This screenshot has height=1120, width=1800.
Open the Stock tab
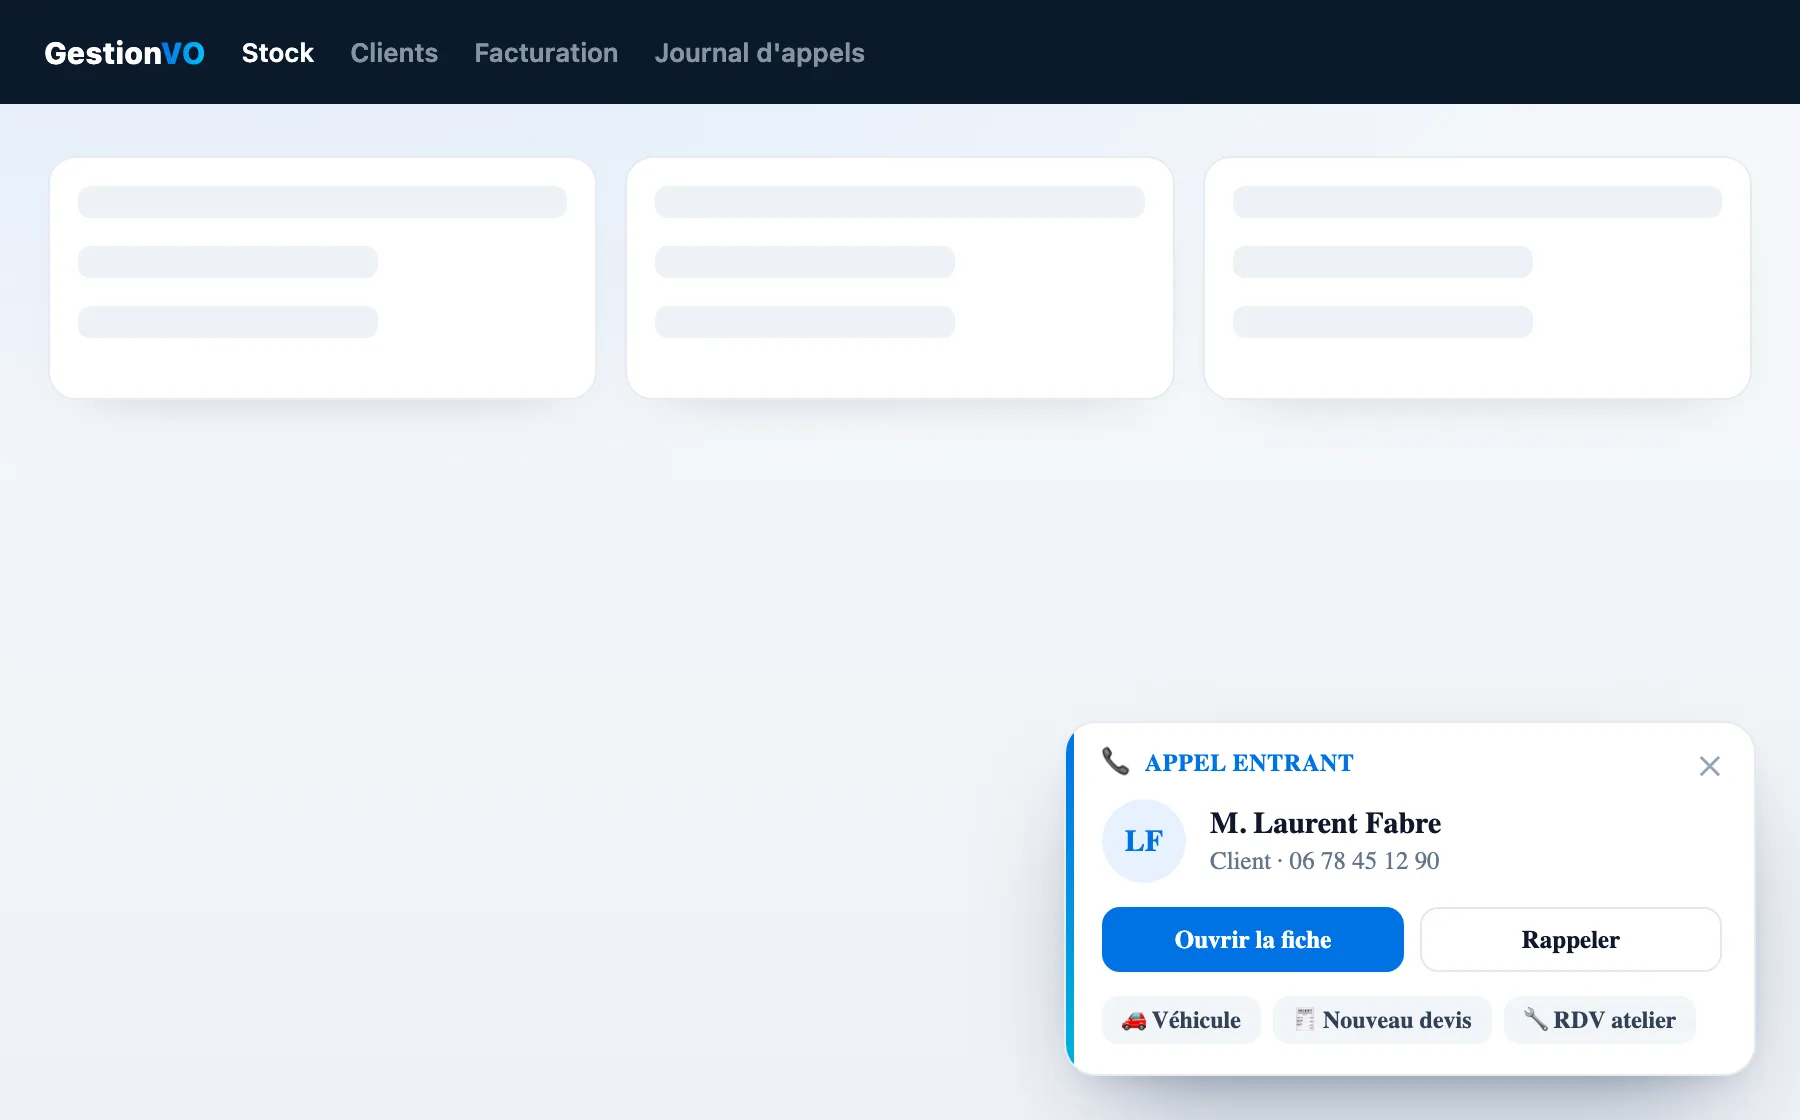pos(278,53)
